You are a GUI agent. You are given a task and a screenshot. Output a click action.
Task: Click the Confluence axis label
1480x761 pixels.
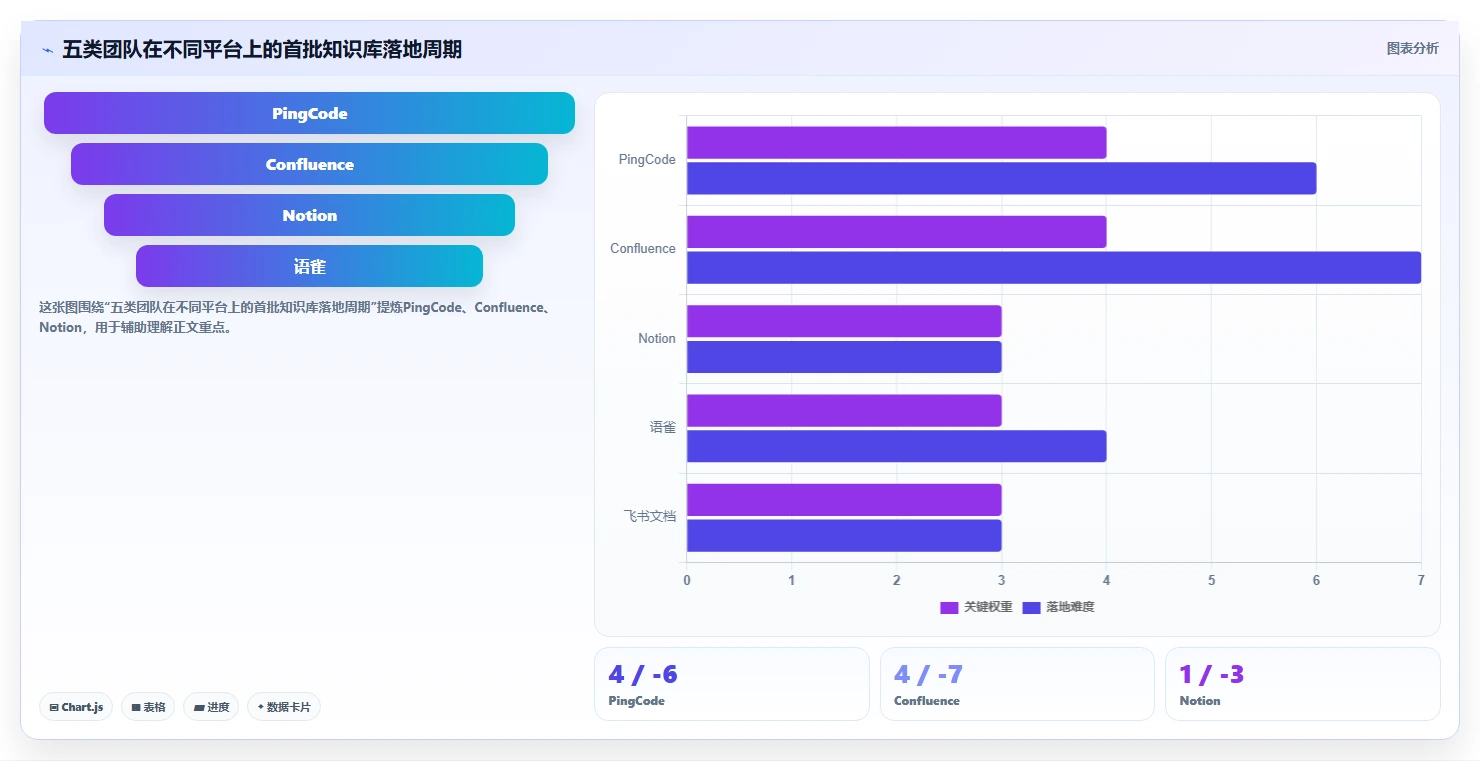[643, 248]
